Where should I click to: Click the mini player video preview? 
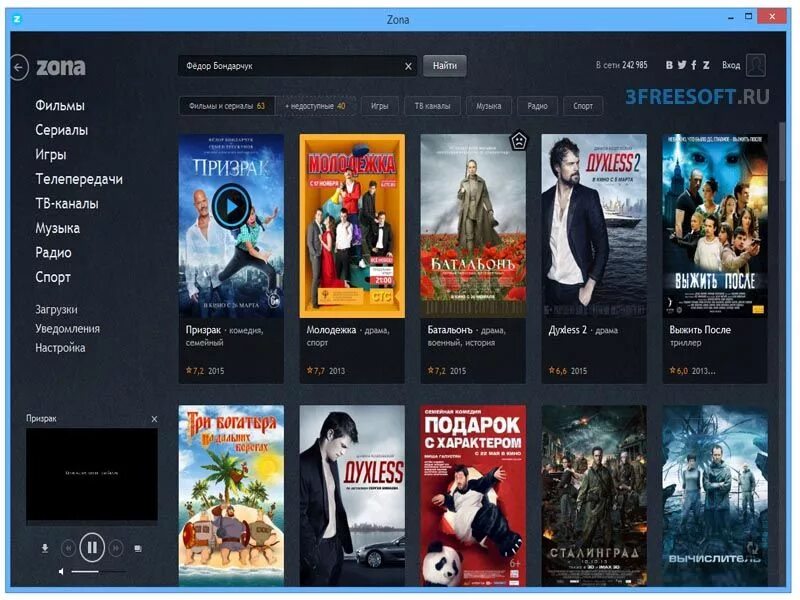92,474
